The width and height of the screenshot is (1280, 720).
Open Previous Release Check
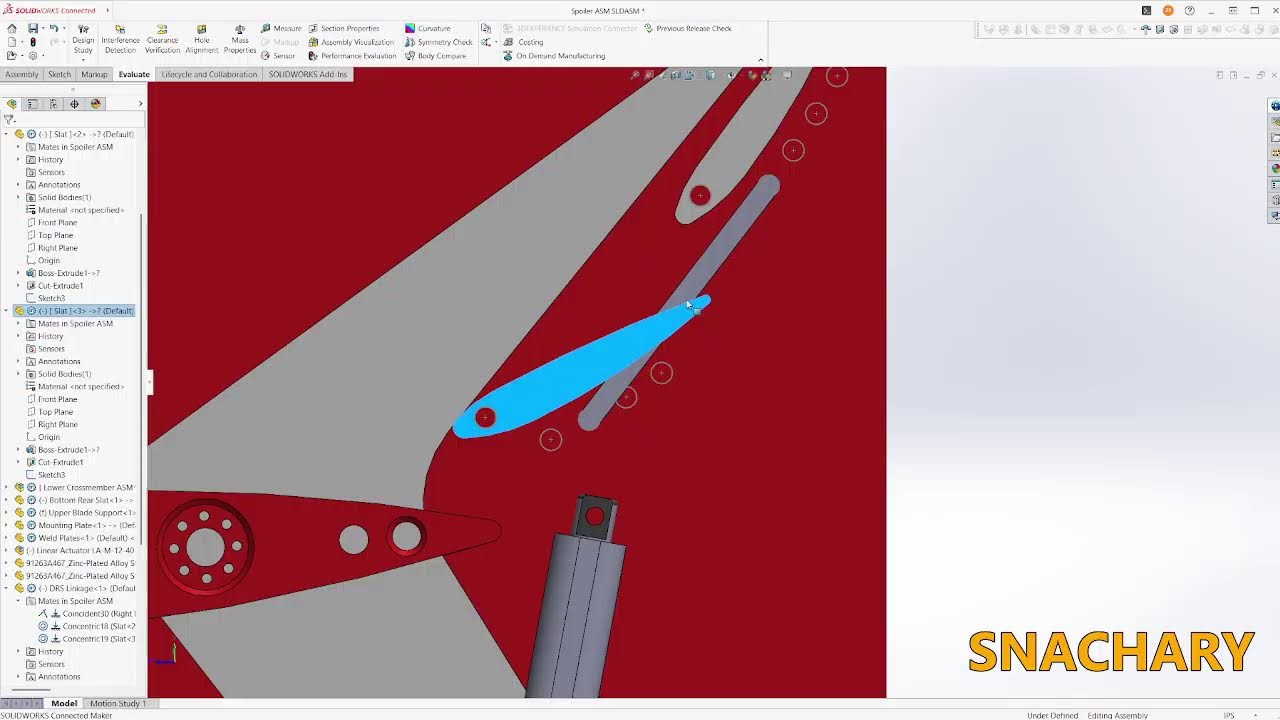pos(687,28)
